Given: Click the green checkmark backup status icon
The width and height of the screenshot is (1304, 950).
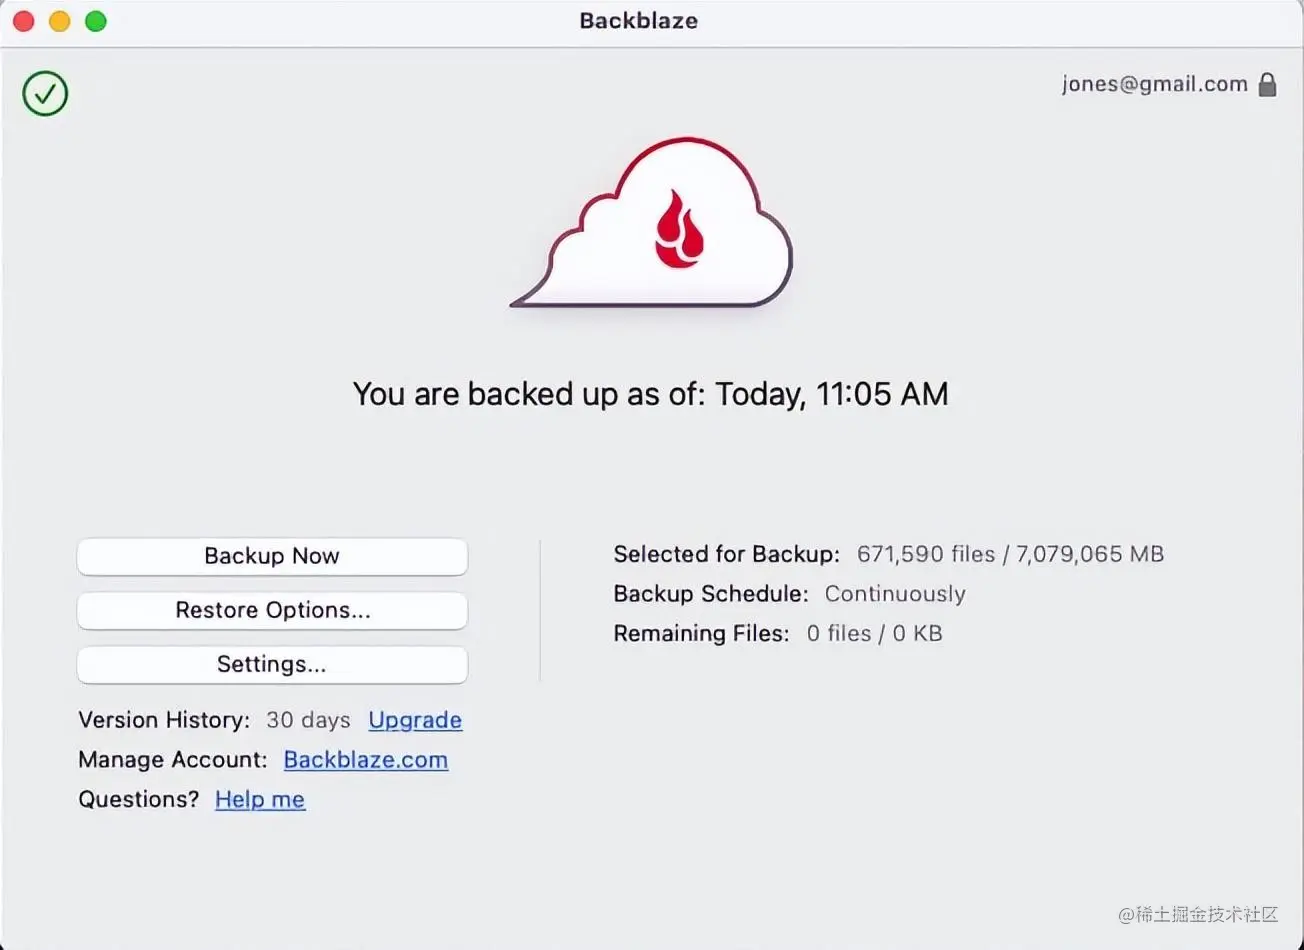Looking at the screenshot, I should [45, 94].
